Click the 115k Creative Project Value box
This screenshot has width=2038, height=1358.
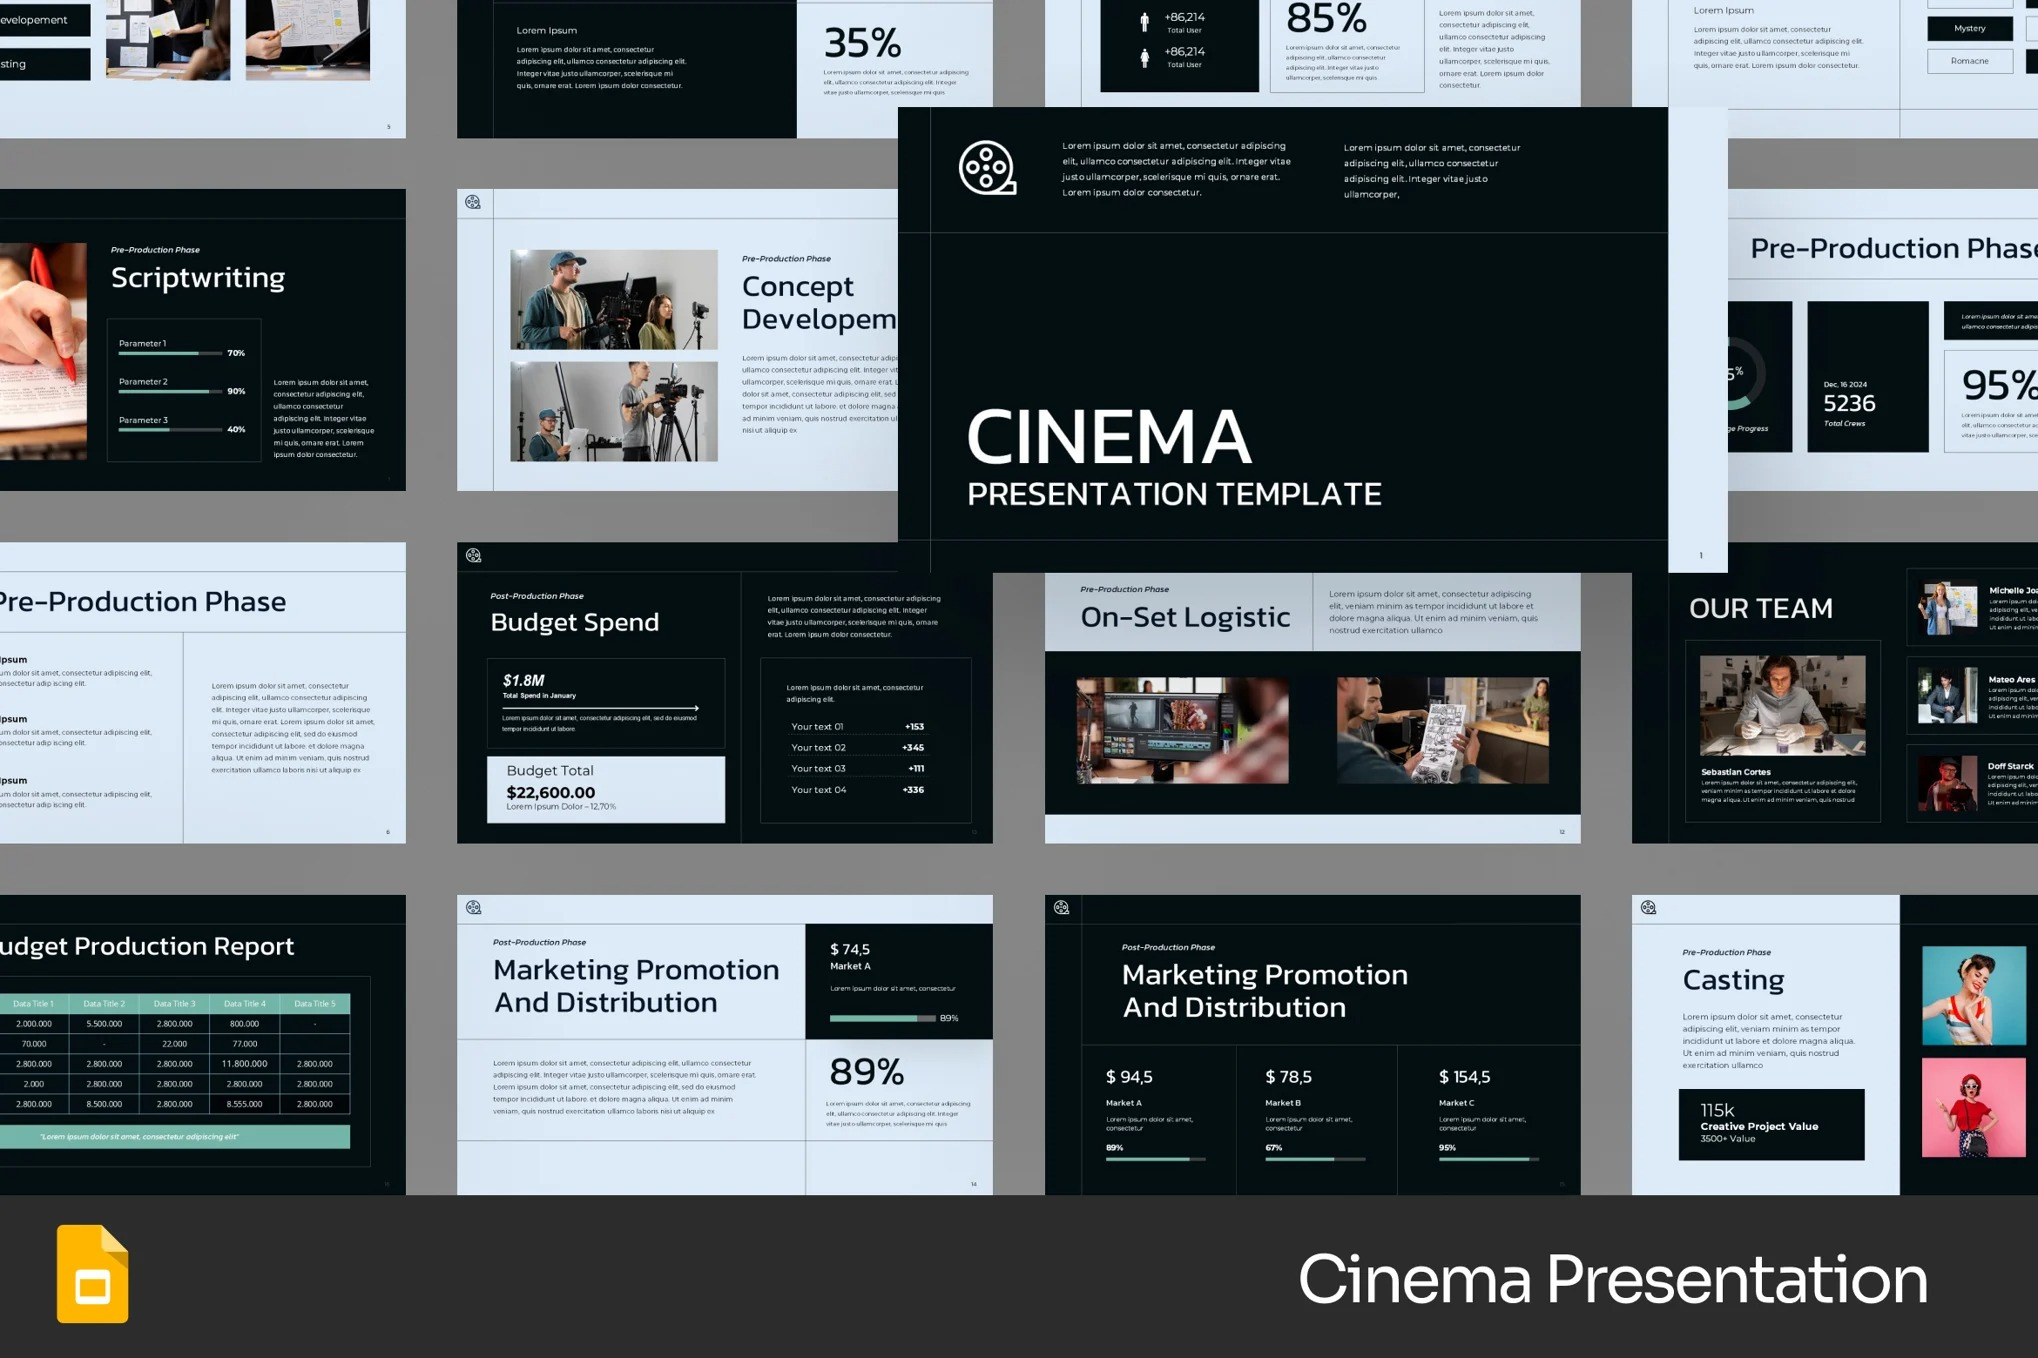click(1771, 1124)
